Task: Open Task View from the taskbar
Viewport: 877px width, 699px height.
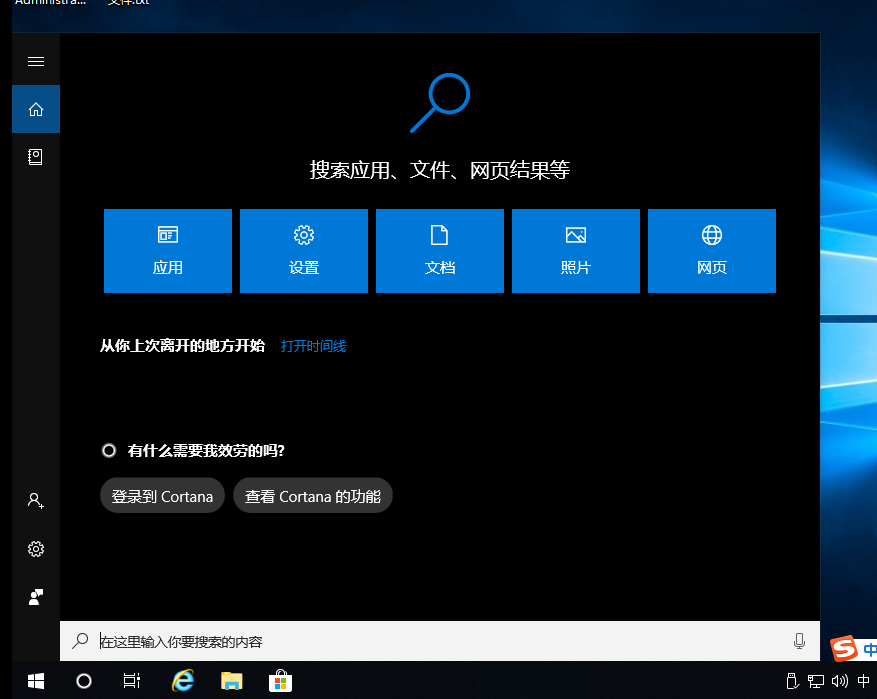Action: (x=132, y=681)
